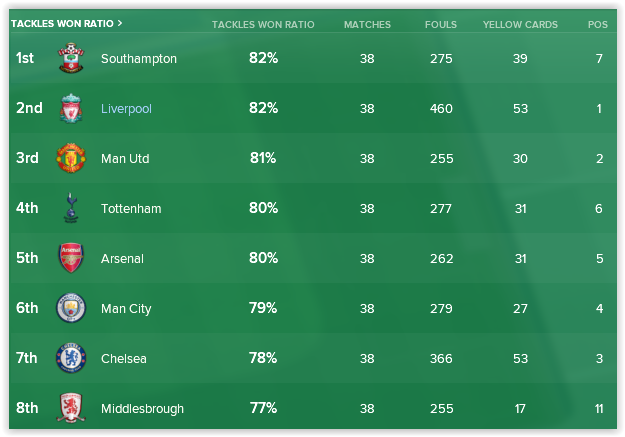Screen dimensions: 625x437
Task: Click the Middlesbrough club crest
Action: point(70,409)
